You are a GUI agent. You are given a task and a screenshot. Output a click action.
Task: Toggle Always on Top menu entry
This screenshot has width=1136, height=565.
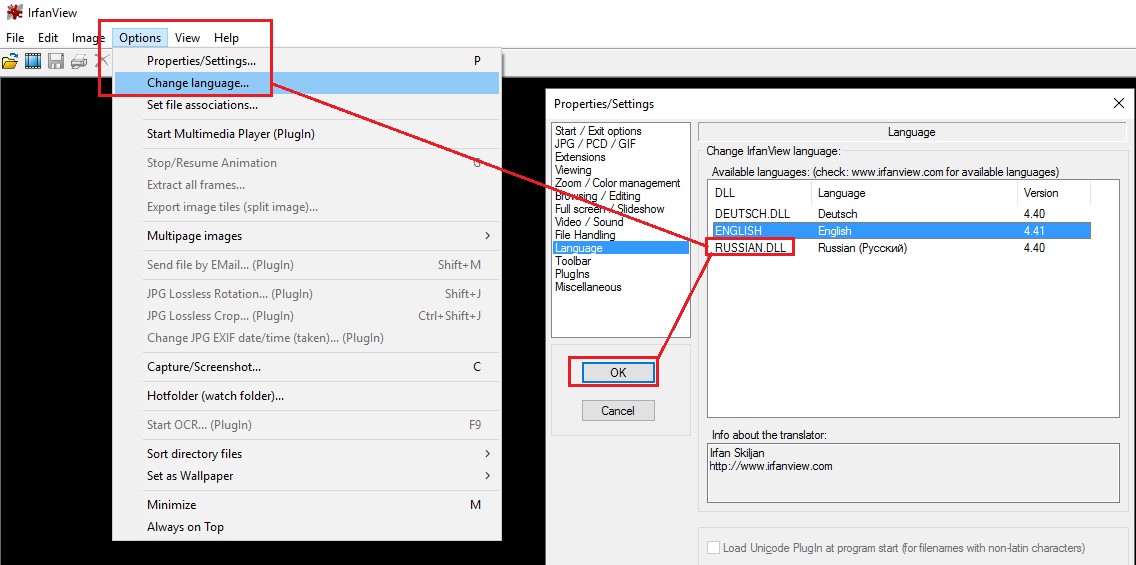coord(306,527)
